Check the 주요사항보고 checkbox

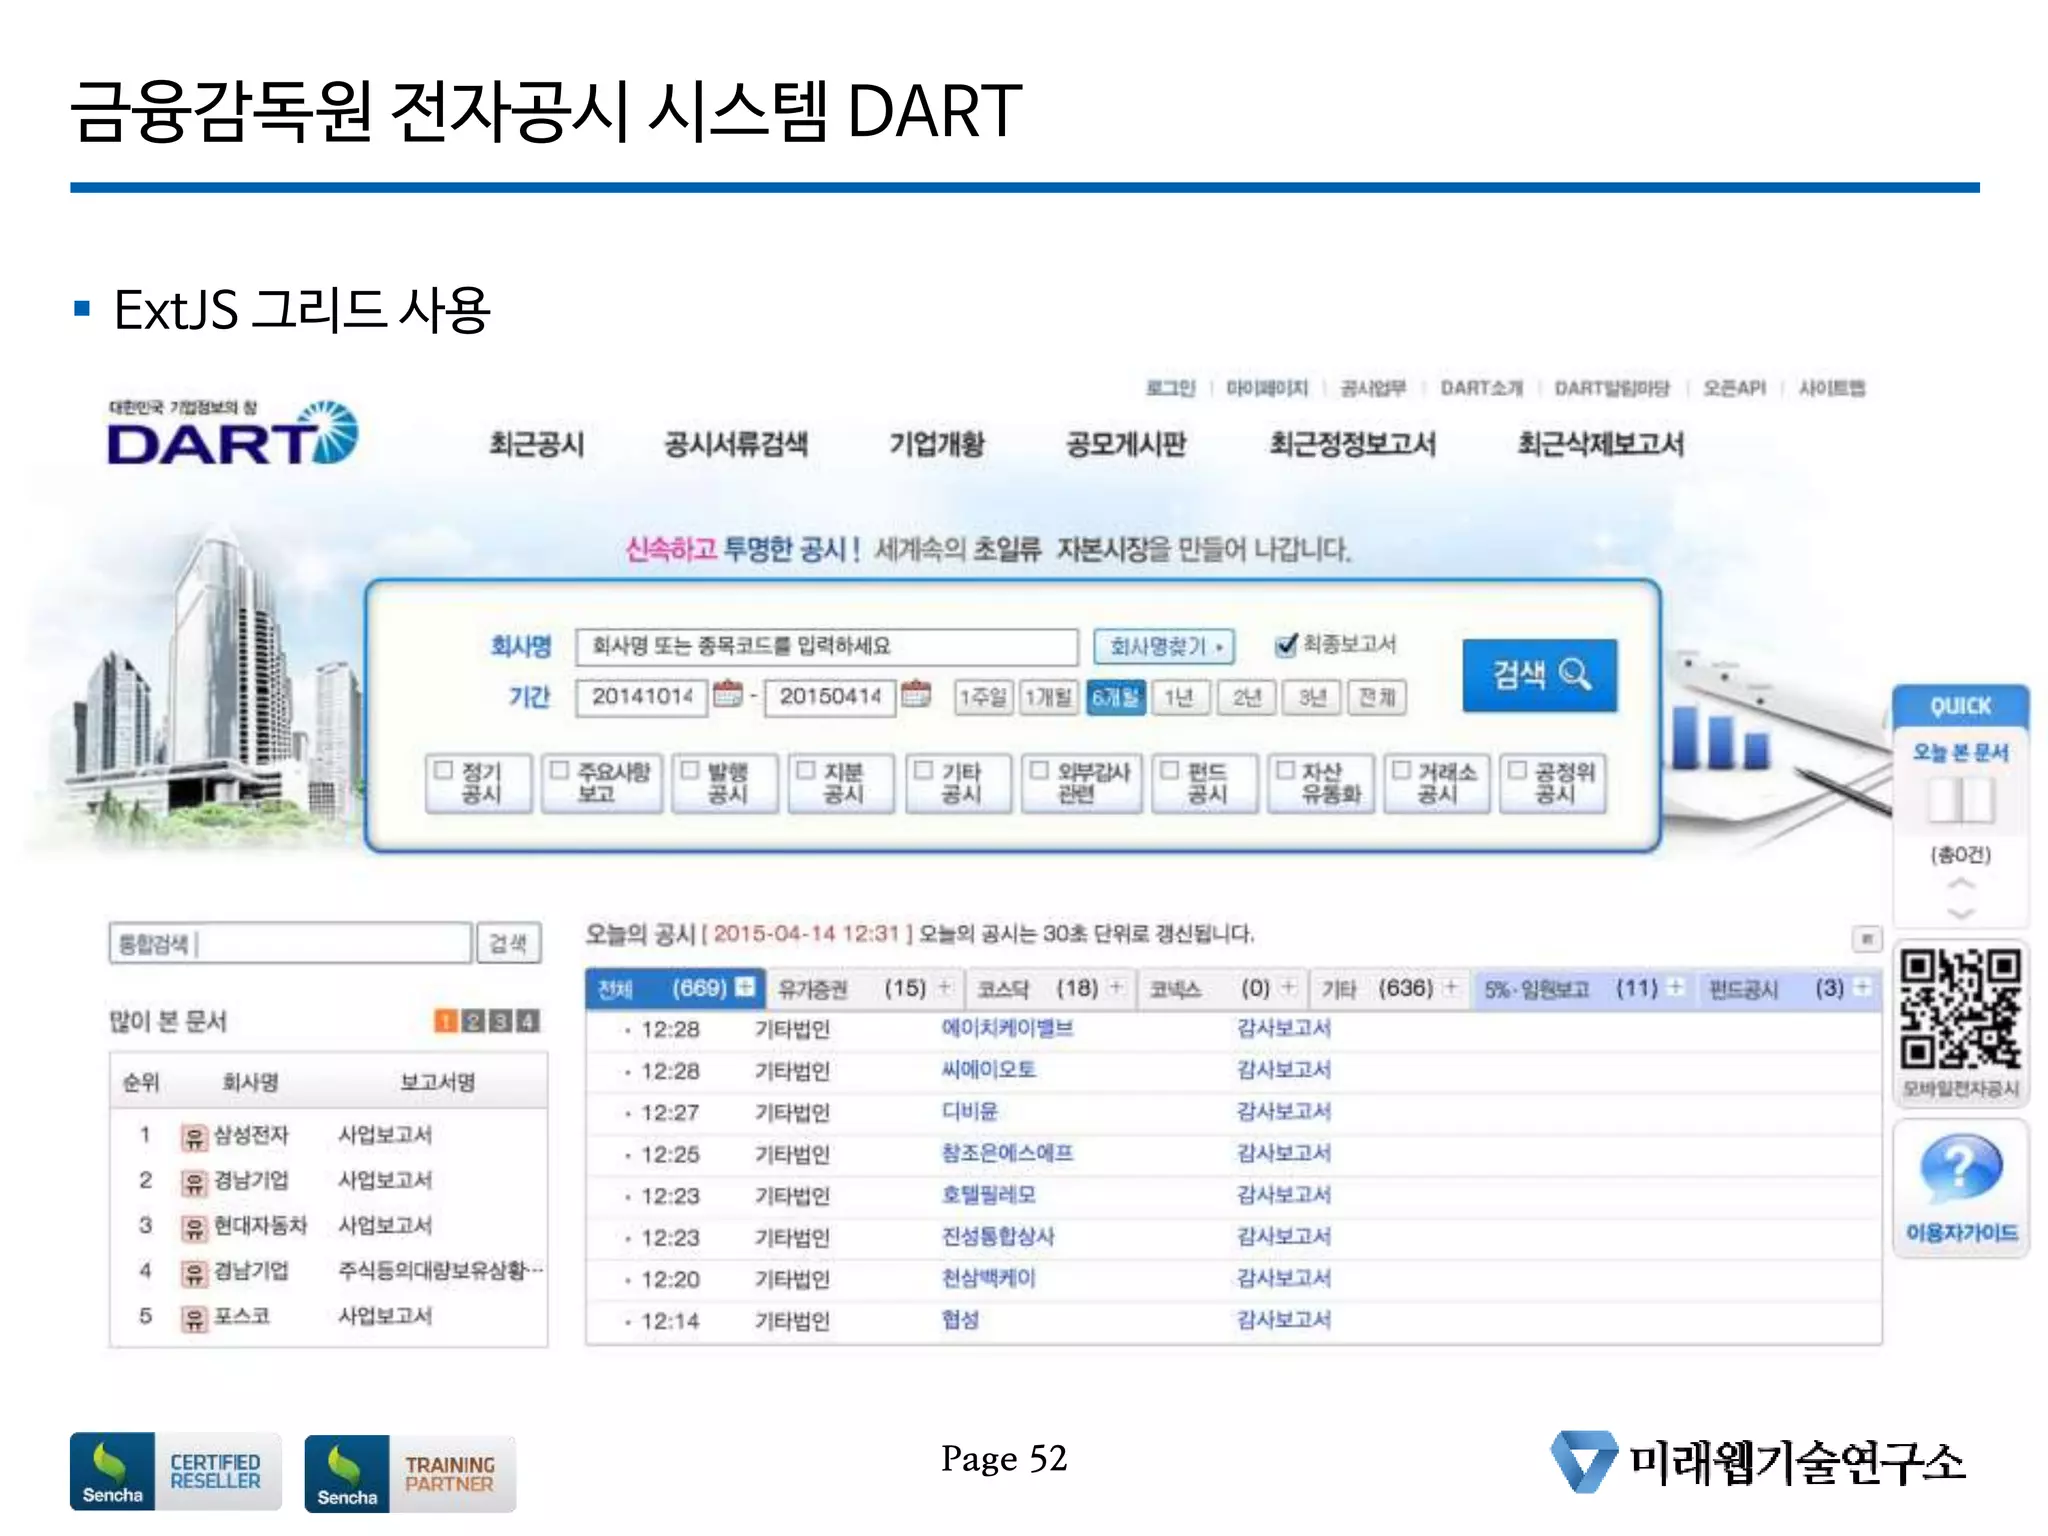(x=560, y=770)
